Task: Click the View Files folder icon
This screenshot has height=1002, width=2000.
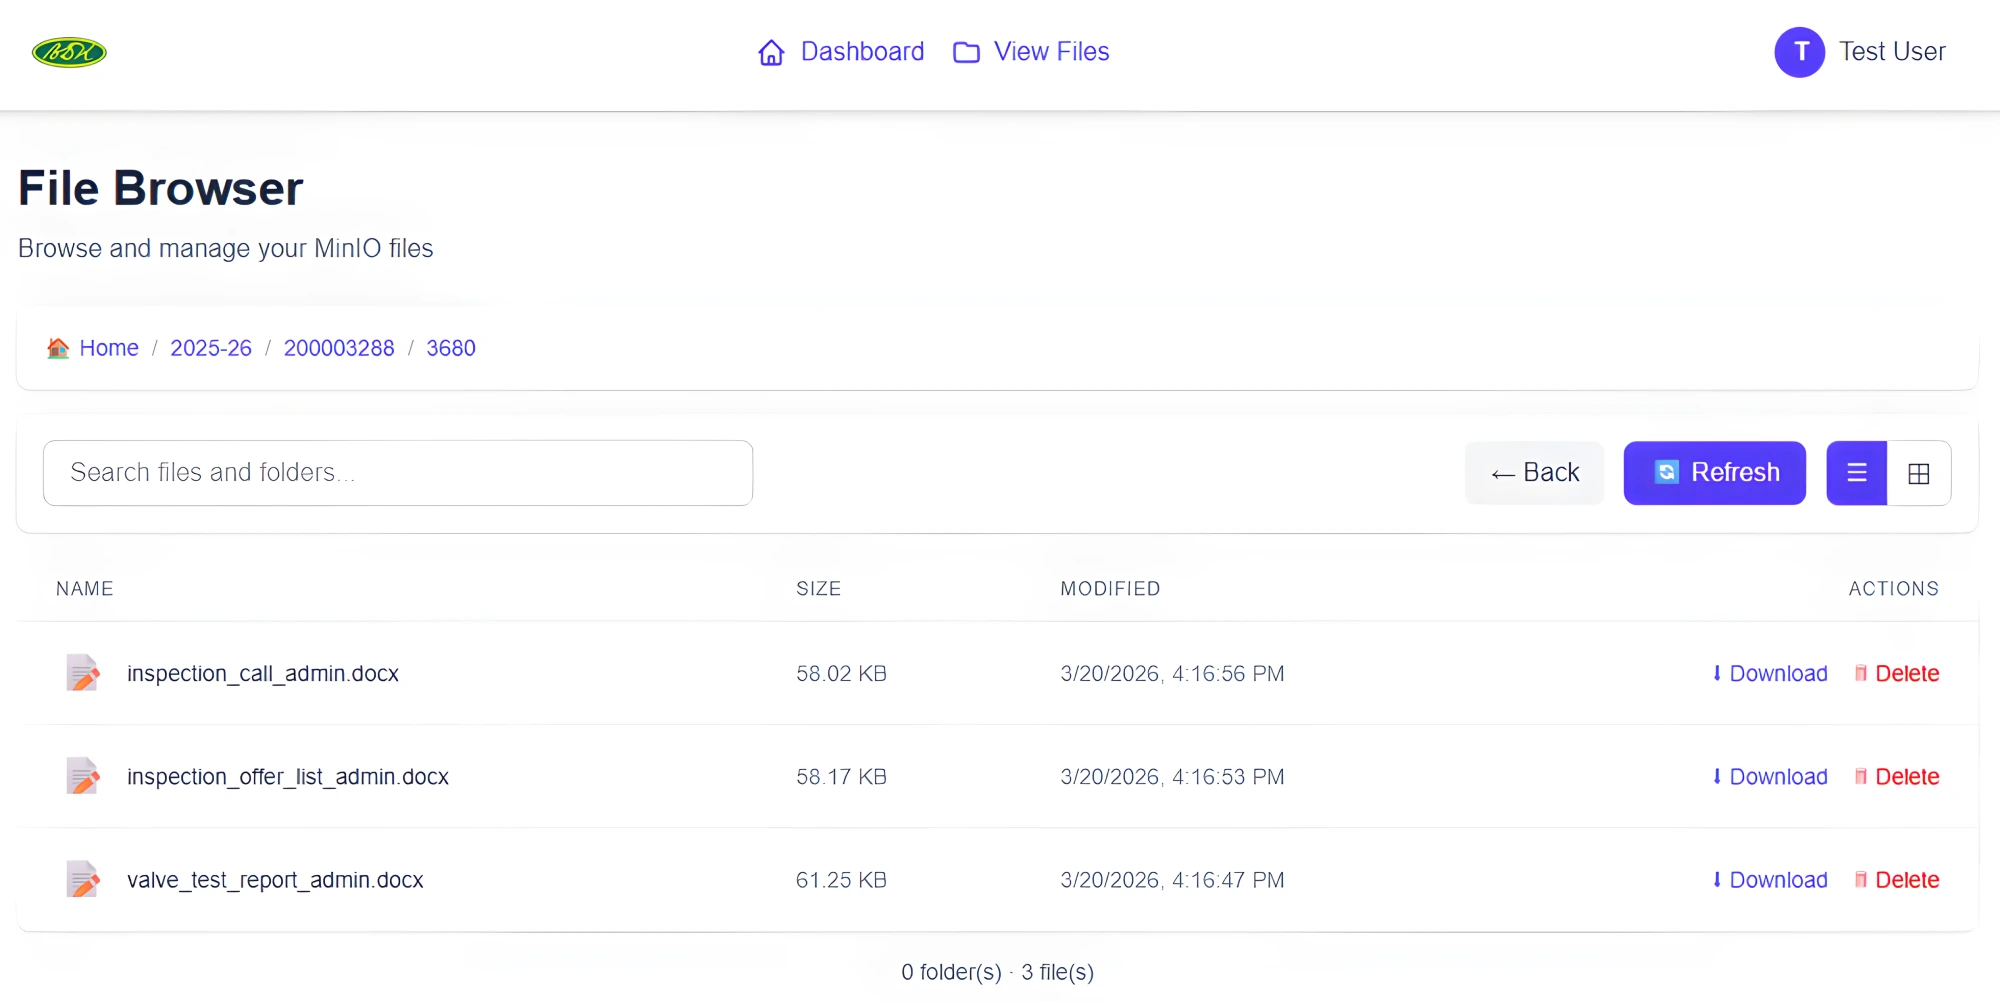Action: (x=966, y=52)
